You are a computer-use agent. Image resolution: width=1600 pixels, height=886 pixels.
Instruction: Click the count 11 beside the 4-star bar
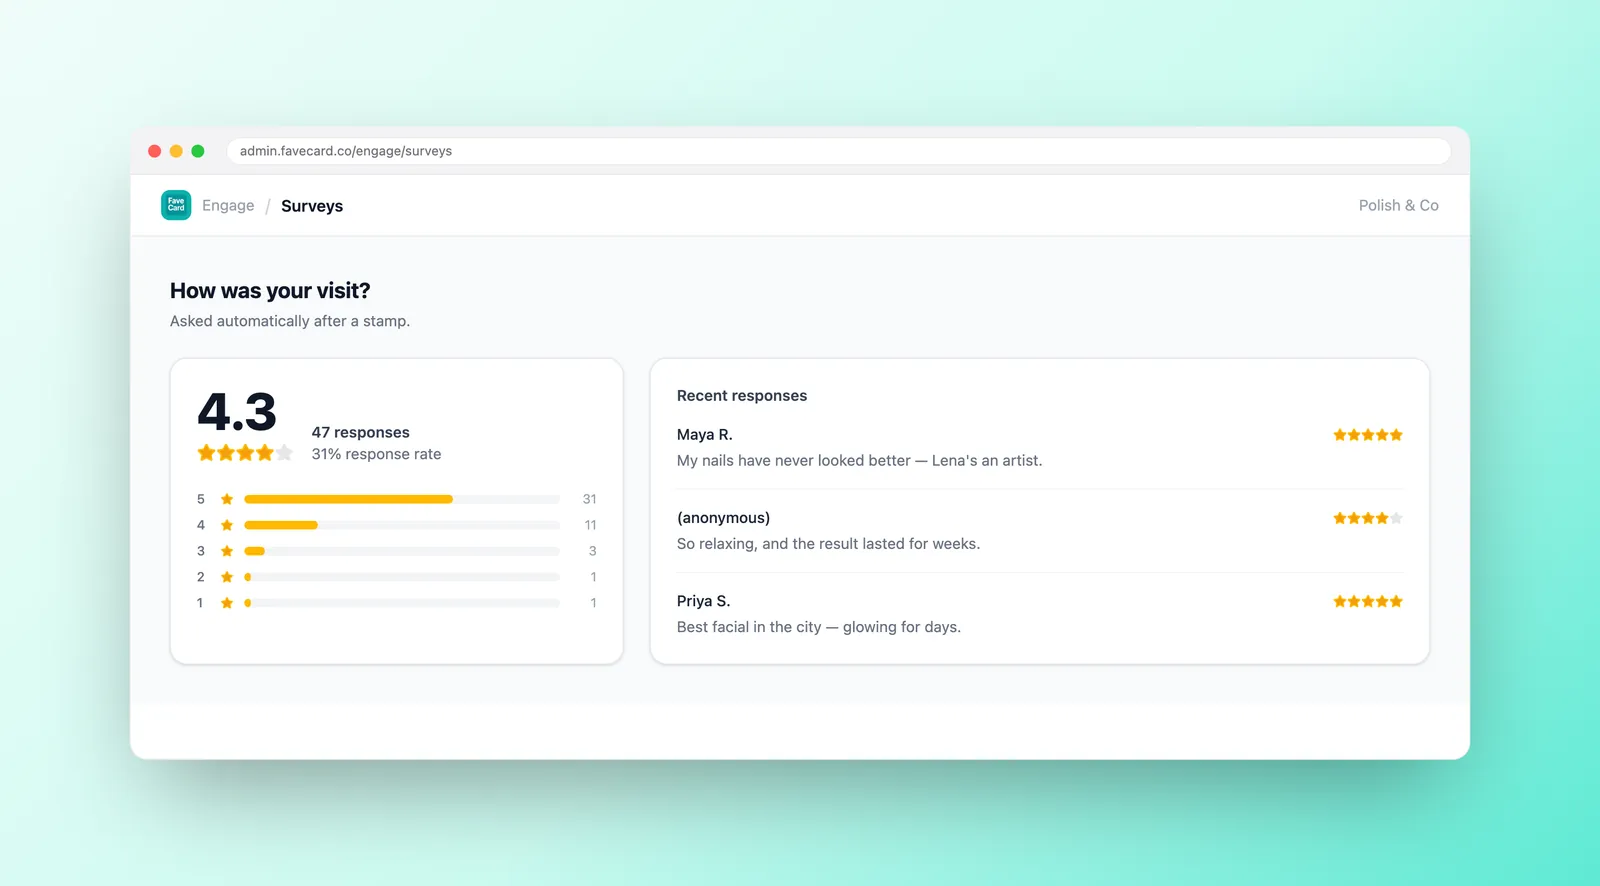[591, 525]
